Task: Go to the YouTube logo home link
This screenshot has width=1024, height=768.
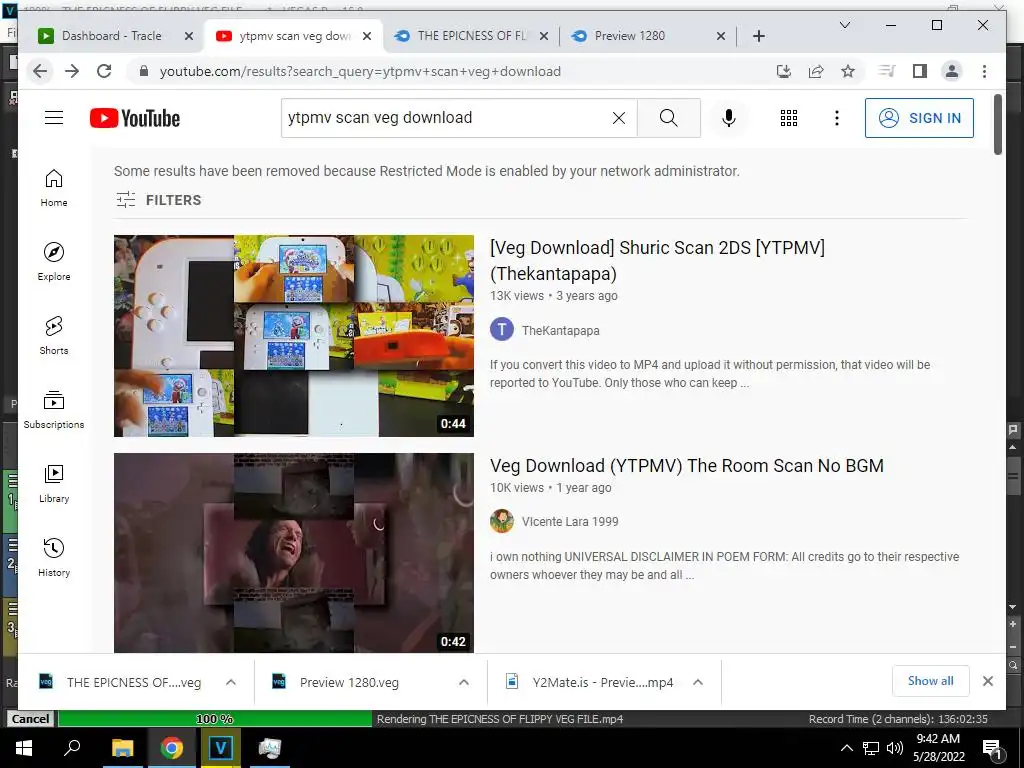Action: (135, 118)
